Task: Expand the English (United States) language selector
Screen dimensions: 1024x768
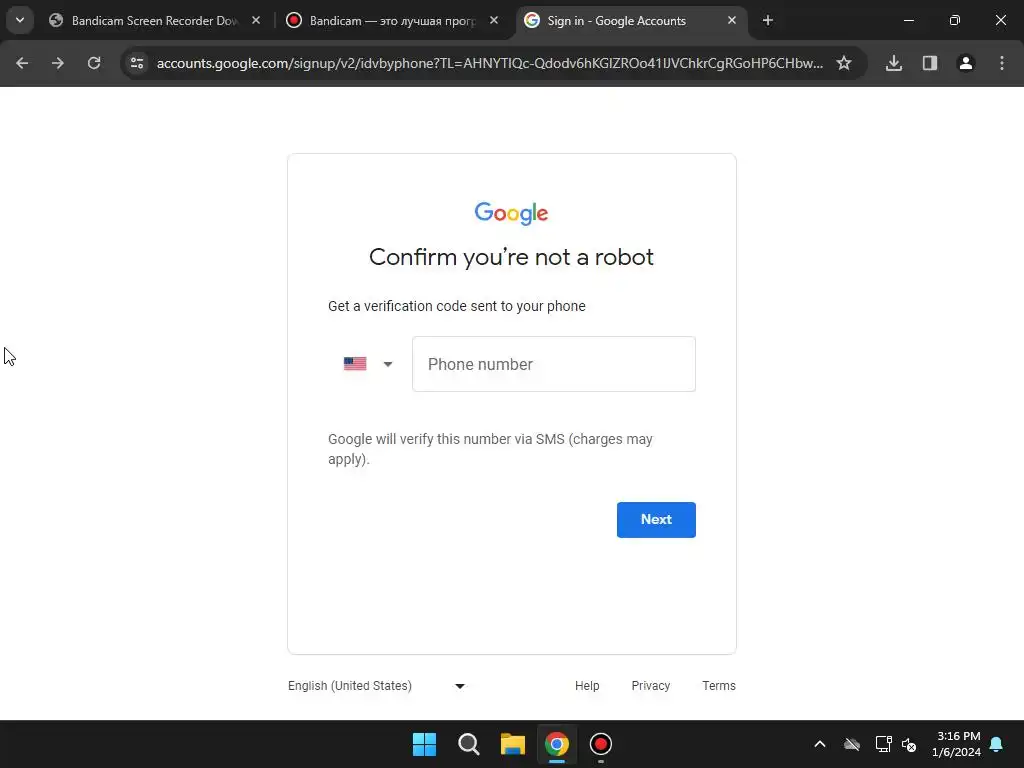Action: click(377, 686)
